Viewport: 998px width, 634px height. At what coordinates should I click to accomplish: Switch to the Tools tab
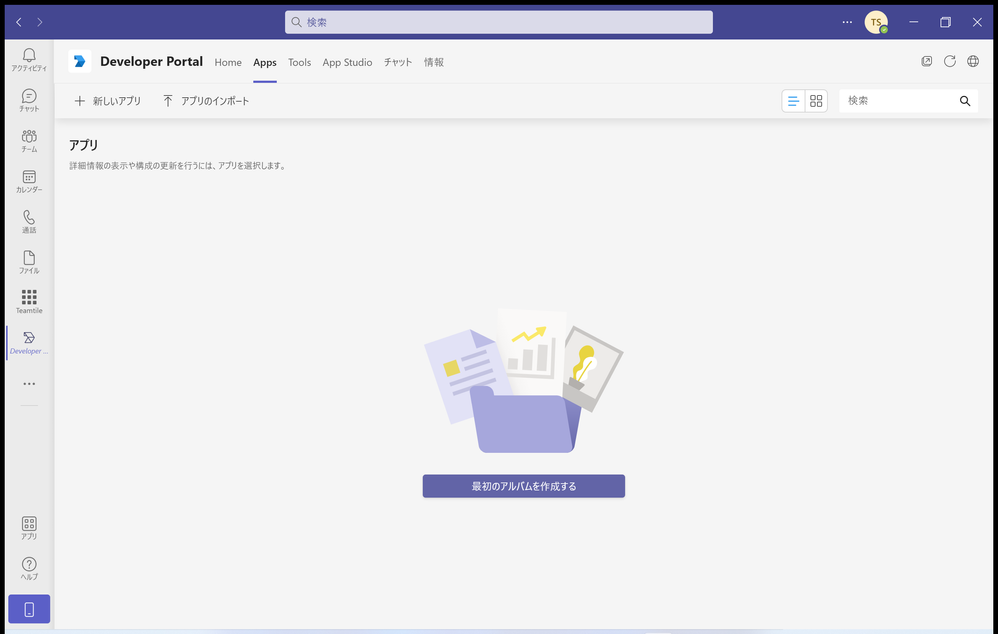[299, 62]
